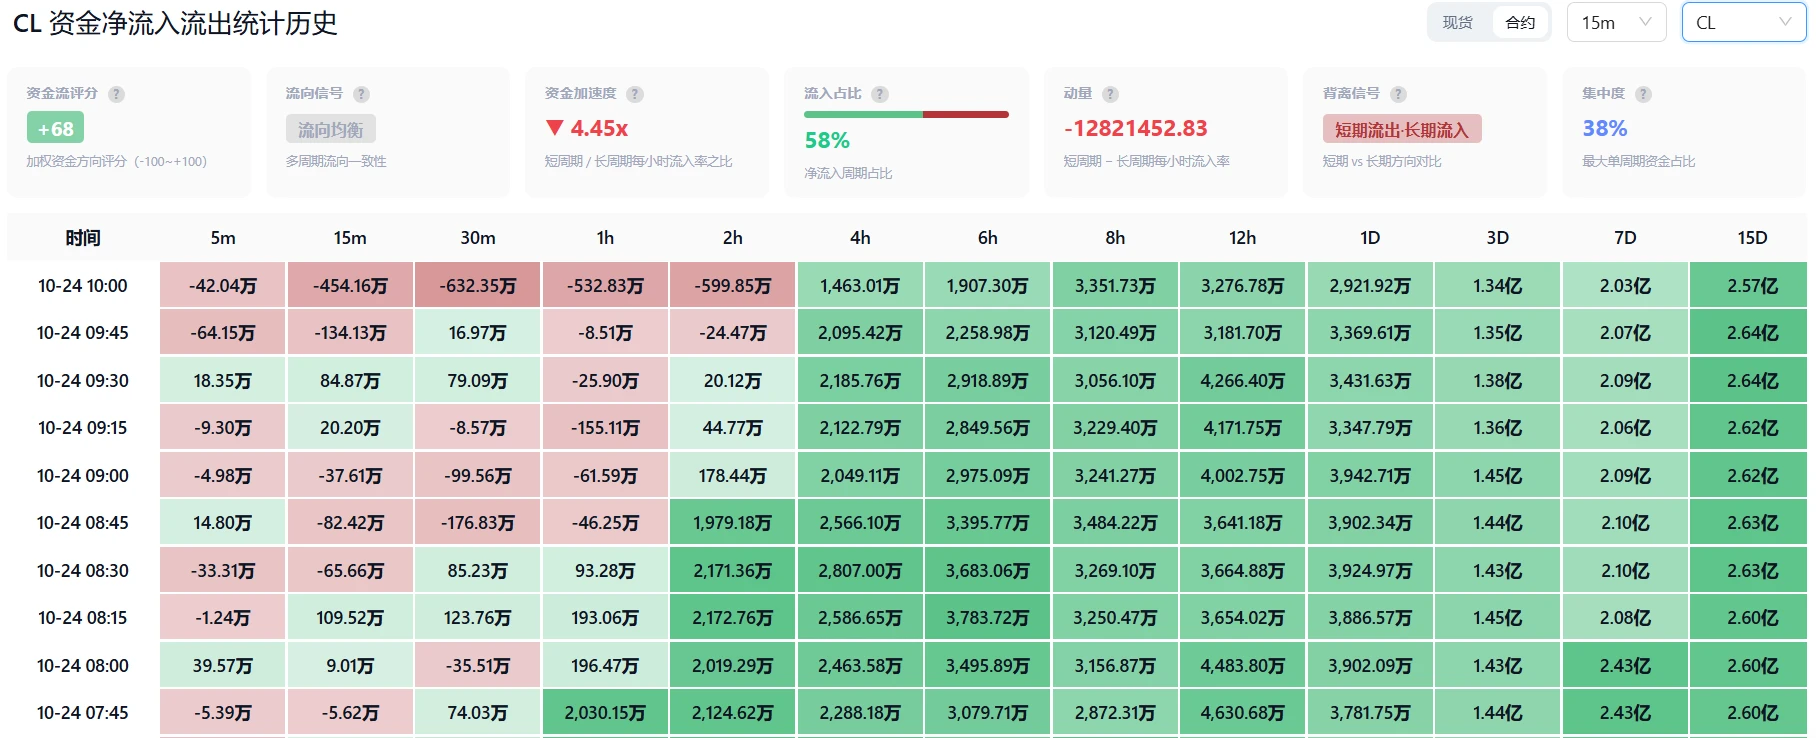Click the 1D column header
The width and height of the screenshot is (1816, 738).
coord(1370,238)
